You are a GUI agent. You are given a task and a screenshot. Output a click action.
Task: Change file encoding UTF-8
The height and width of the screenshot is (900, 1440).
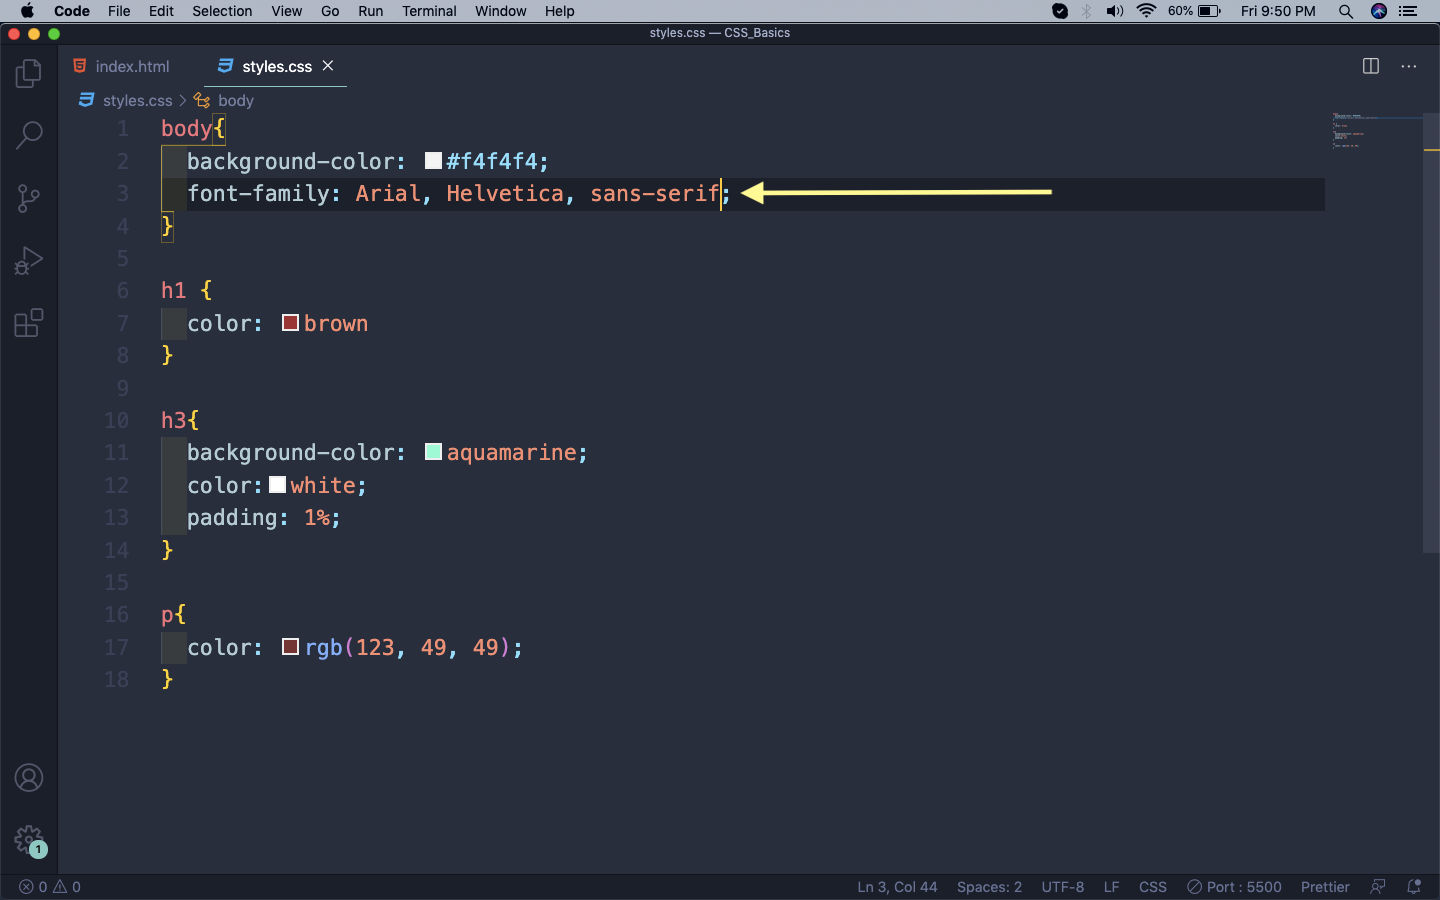click(1062, 887)
